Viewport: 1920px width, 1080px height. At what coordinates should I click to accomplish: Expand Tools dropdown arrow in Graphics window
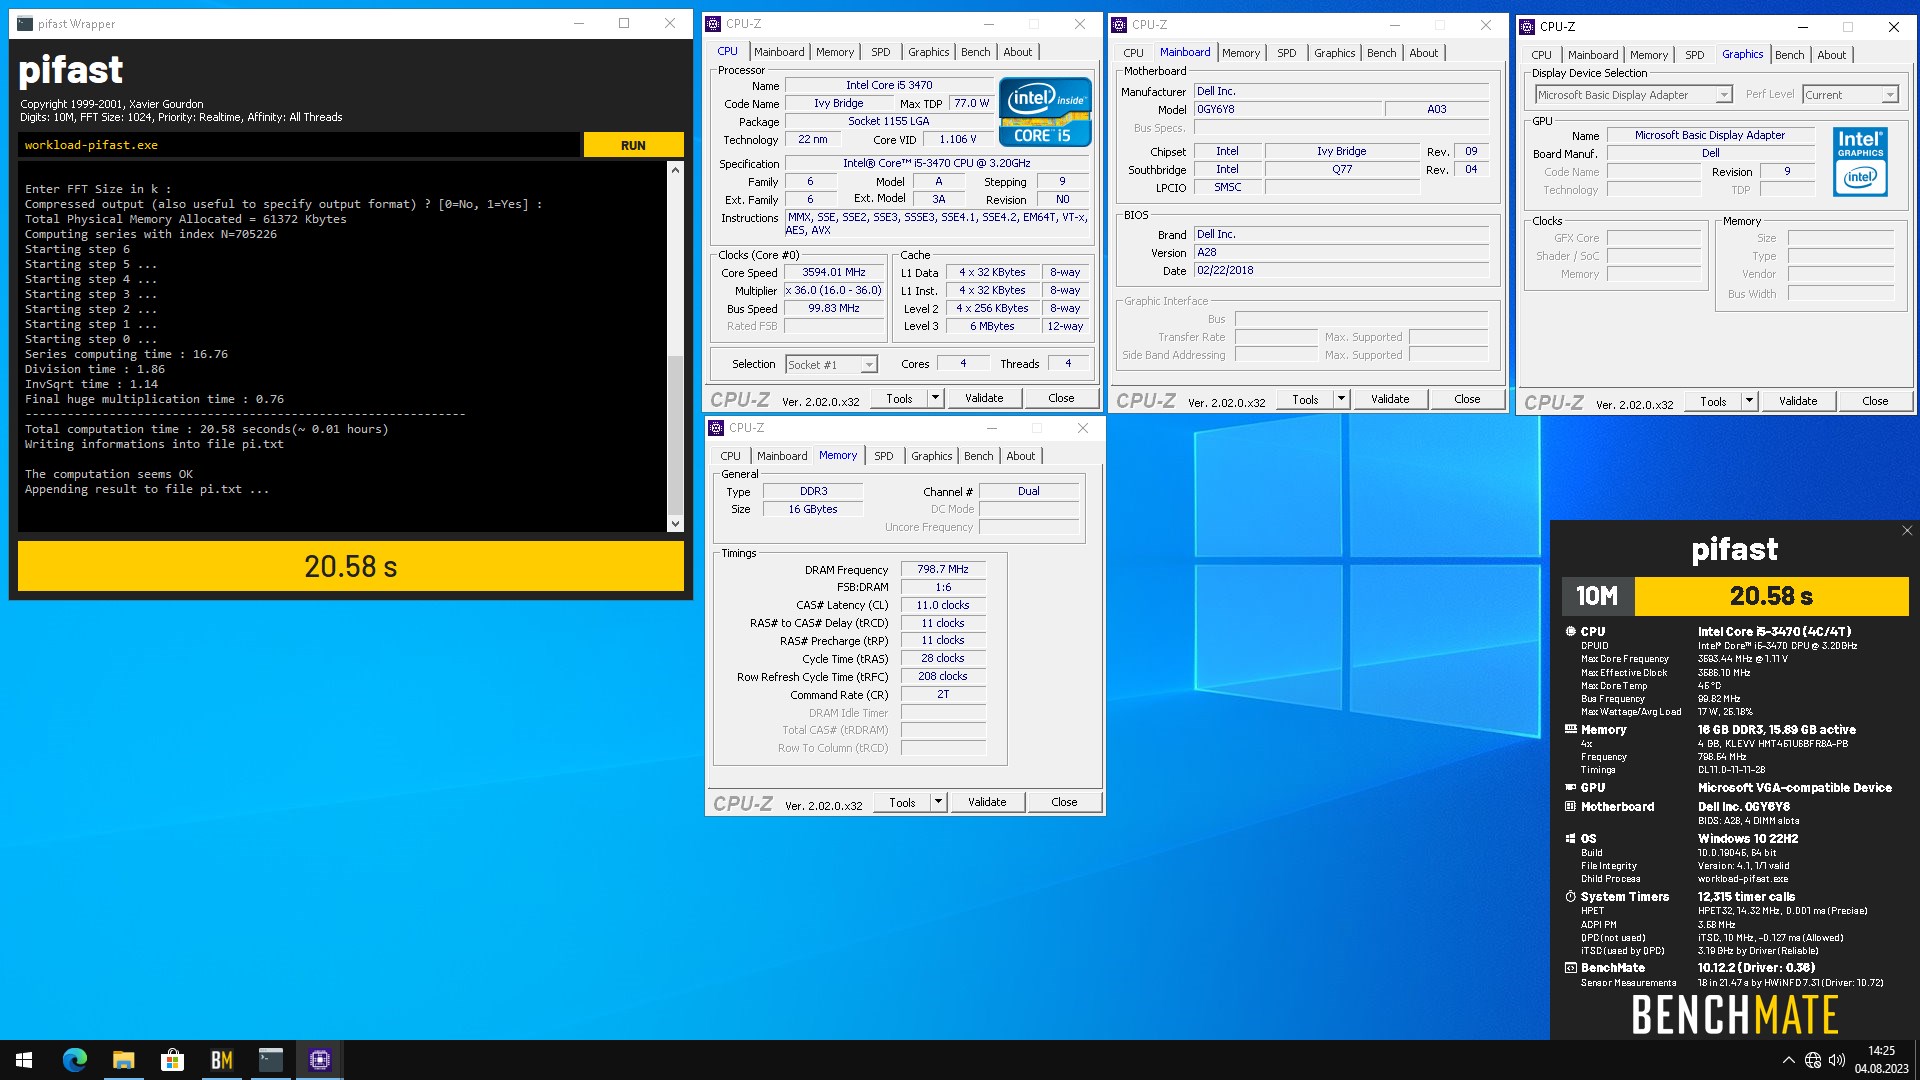(x=1749, y=401)
